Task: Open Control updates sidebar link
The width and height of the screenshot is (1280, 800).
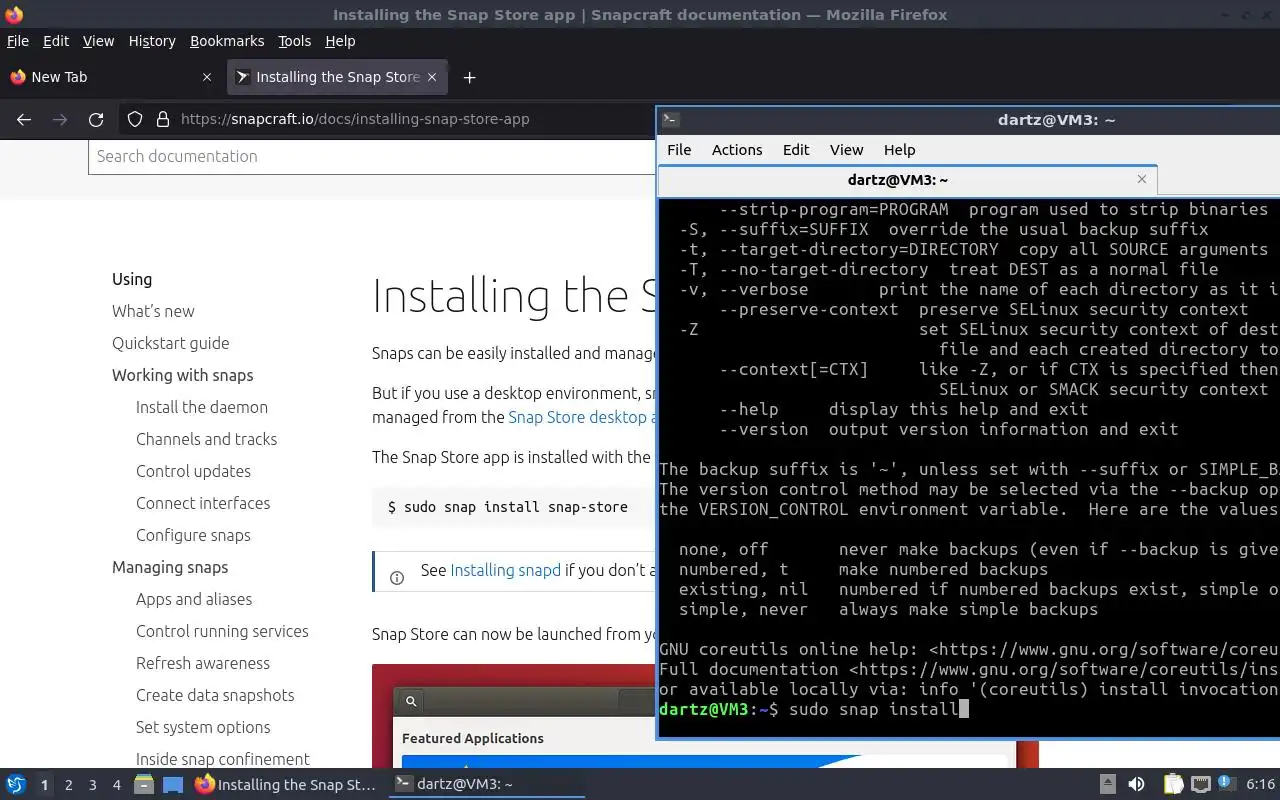Action: (x=193, y=471)
